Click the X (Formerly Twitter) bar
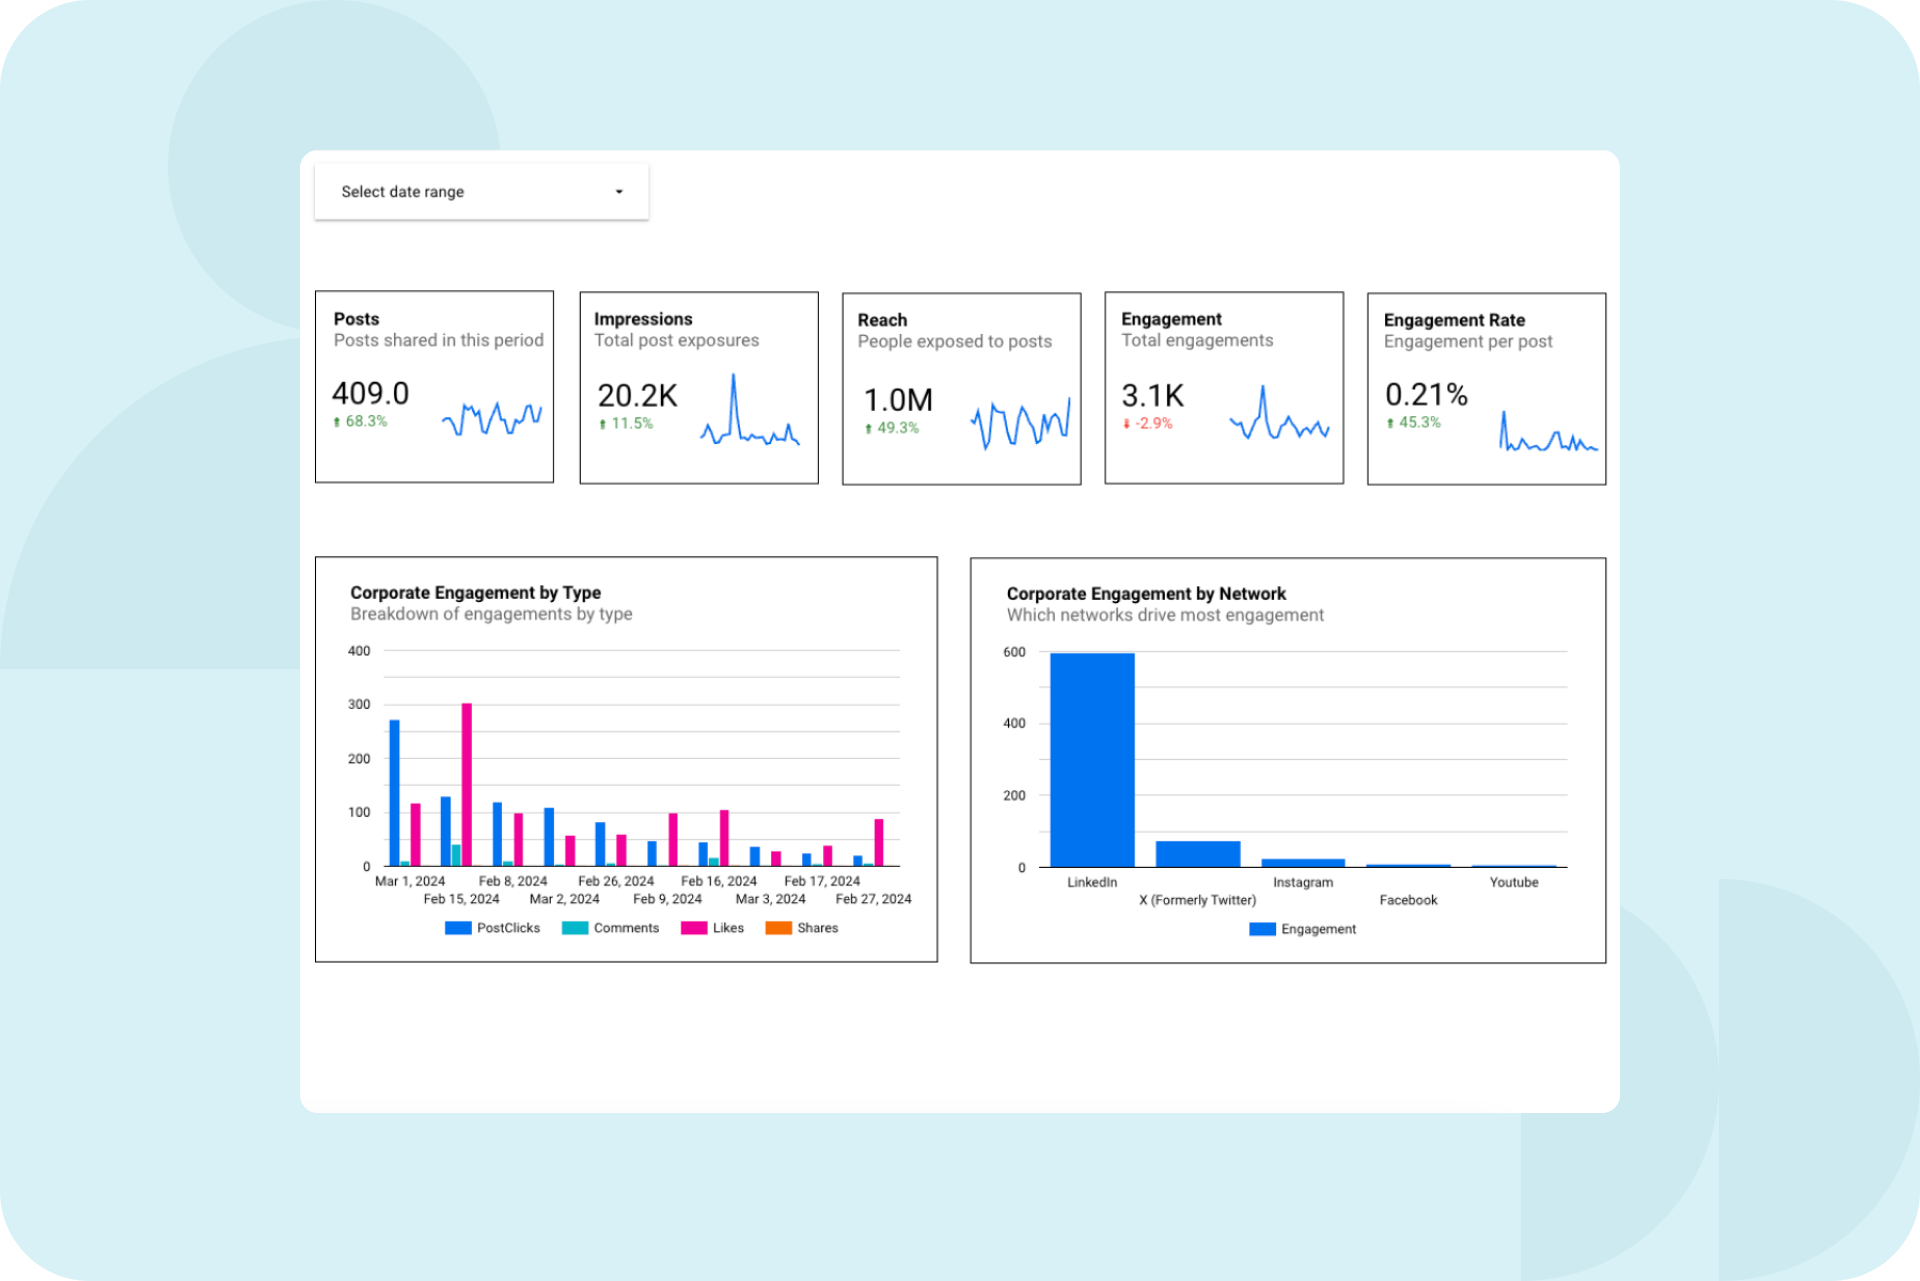This screenshot has width=1920, height=1281. tap(1197, 853)
